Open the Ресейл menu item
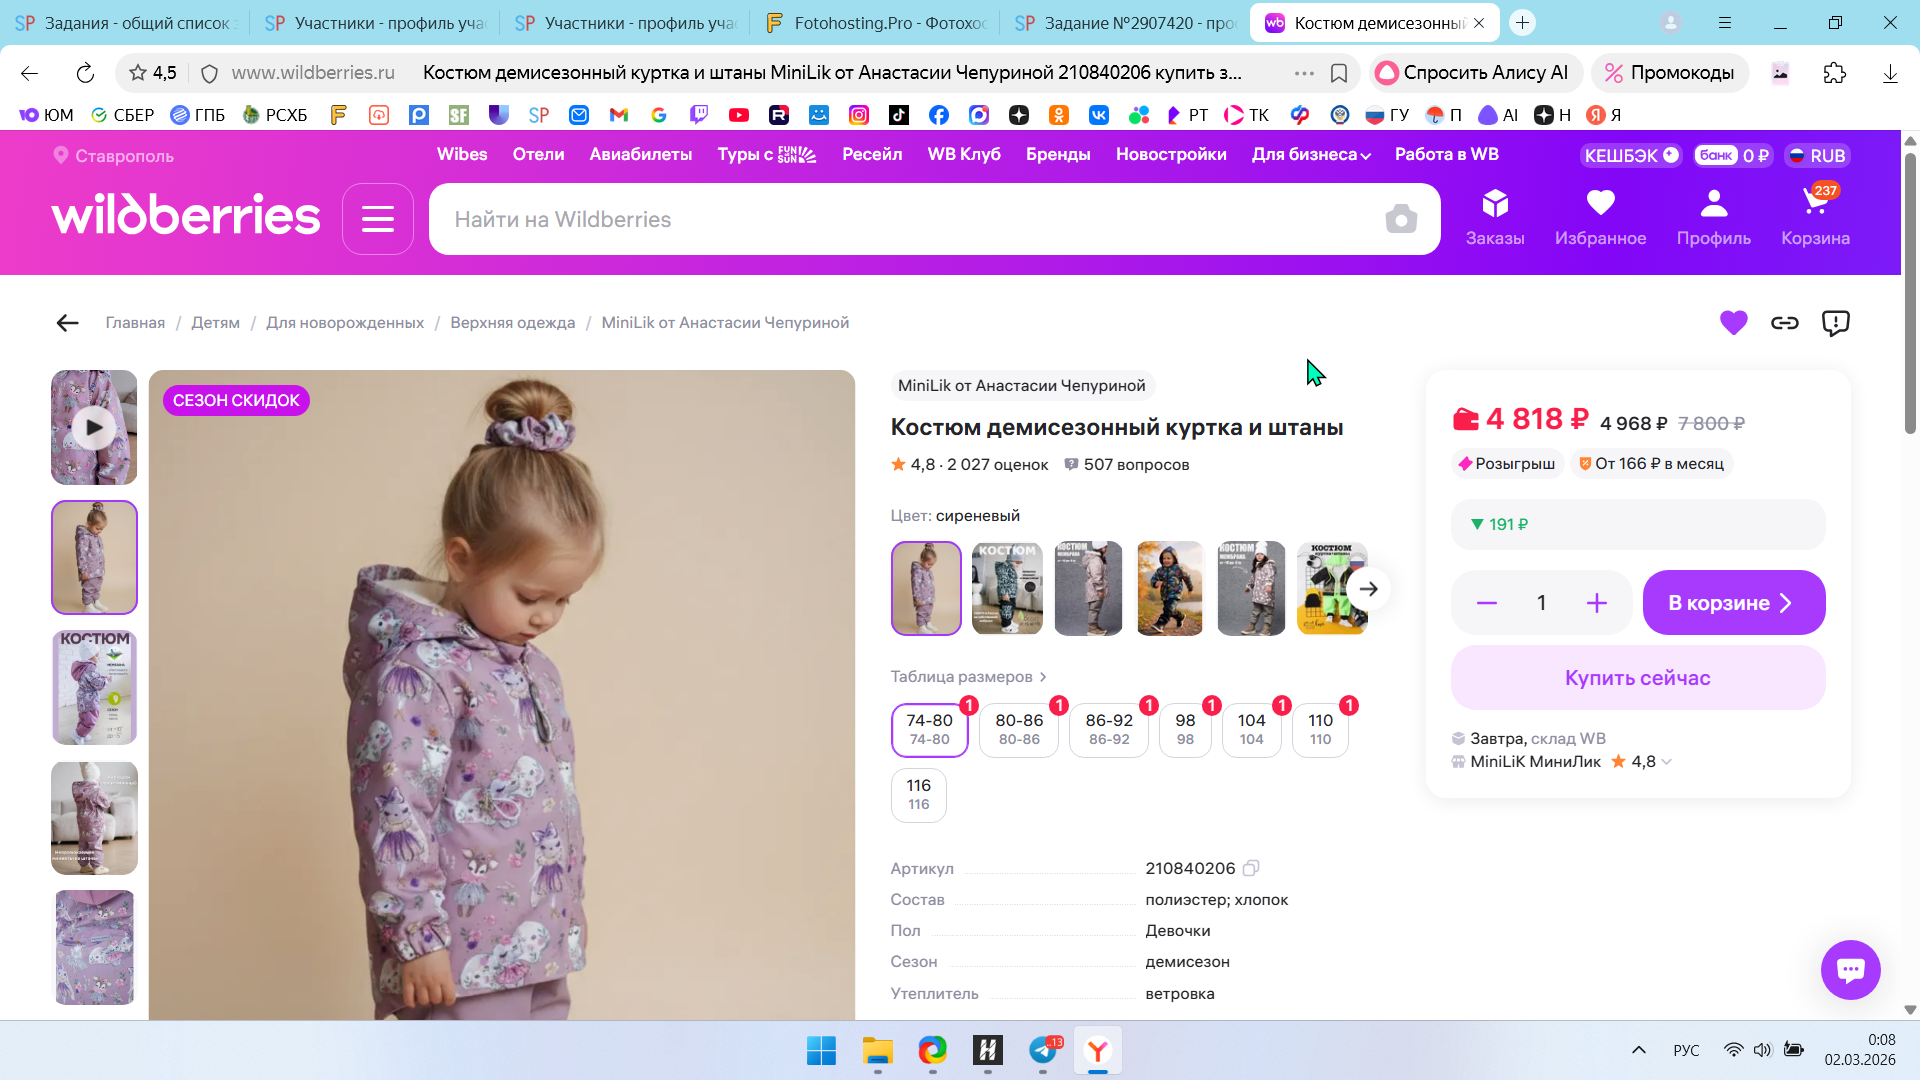 872,155
